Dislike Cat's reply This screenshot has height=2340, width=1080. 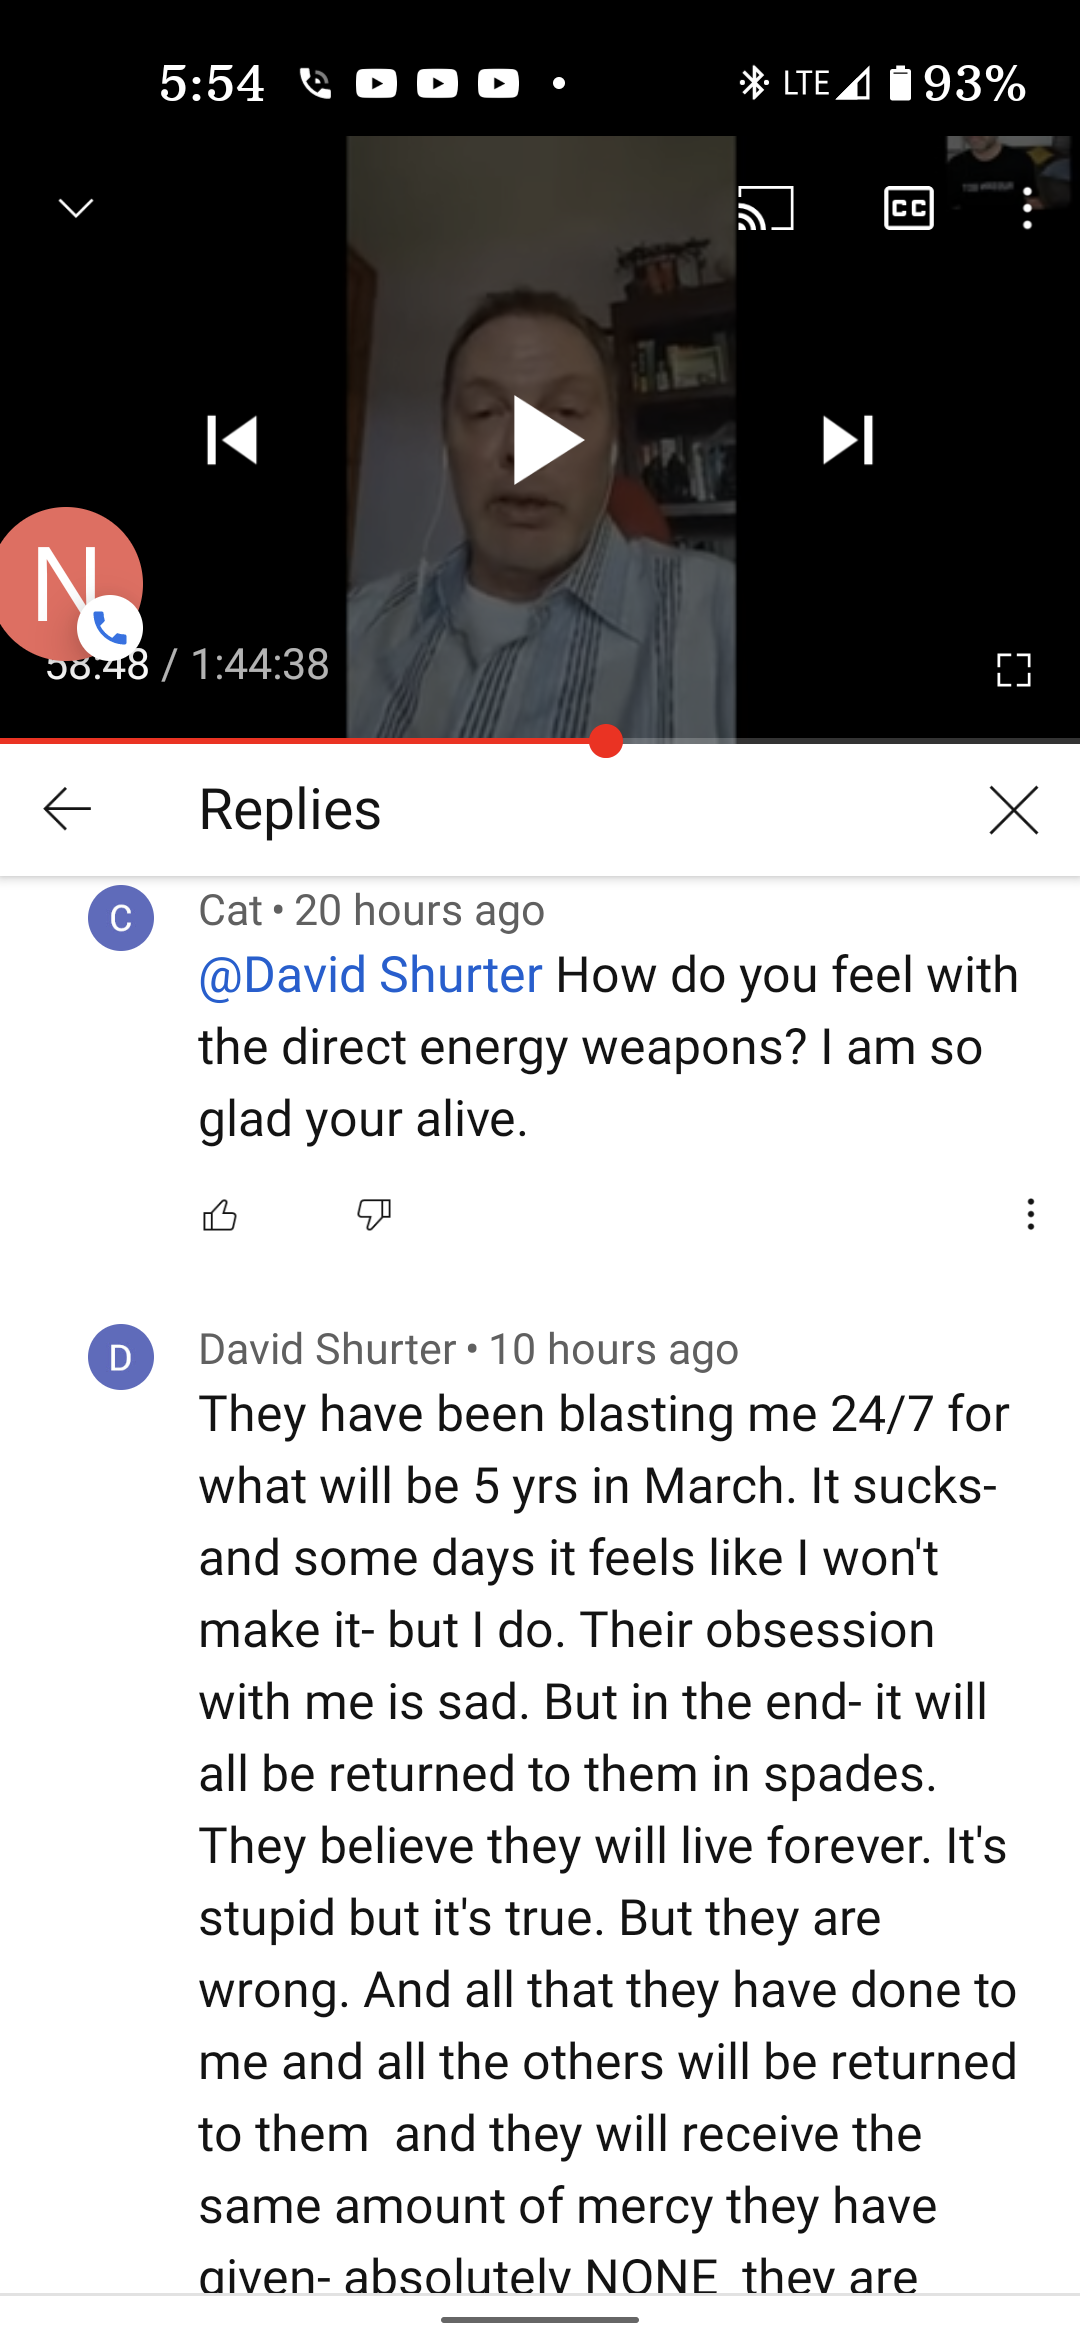(374, 1215)
